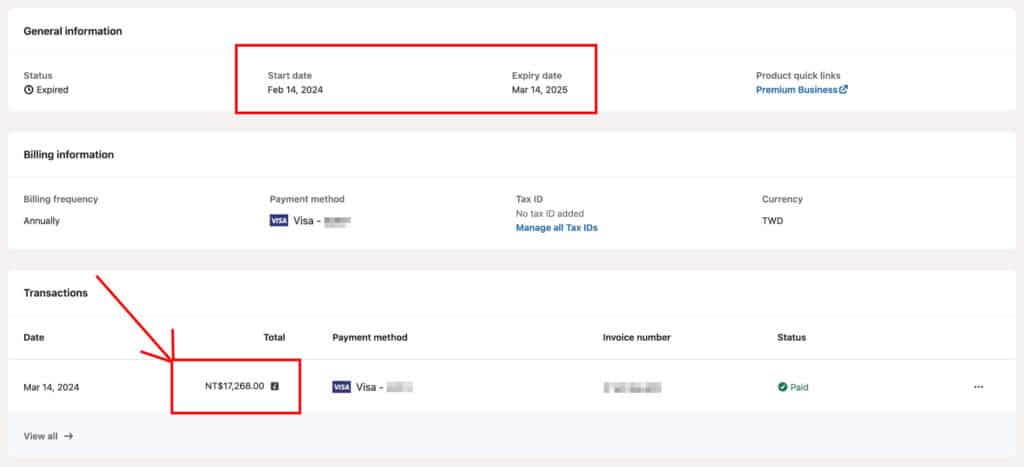Screen dimensions: 1024x467
Task: Click the arrow icon after View all
Action: (x=68, y=436)
